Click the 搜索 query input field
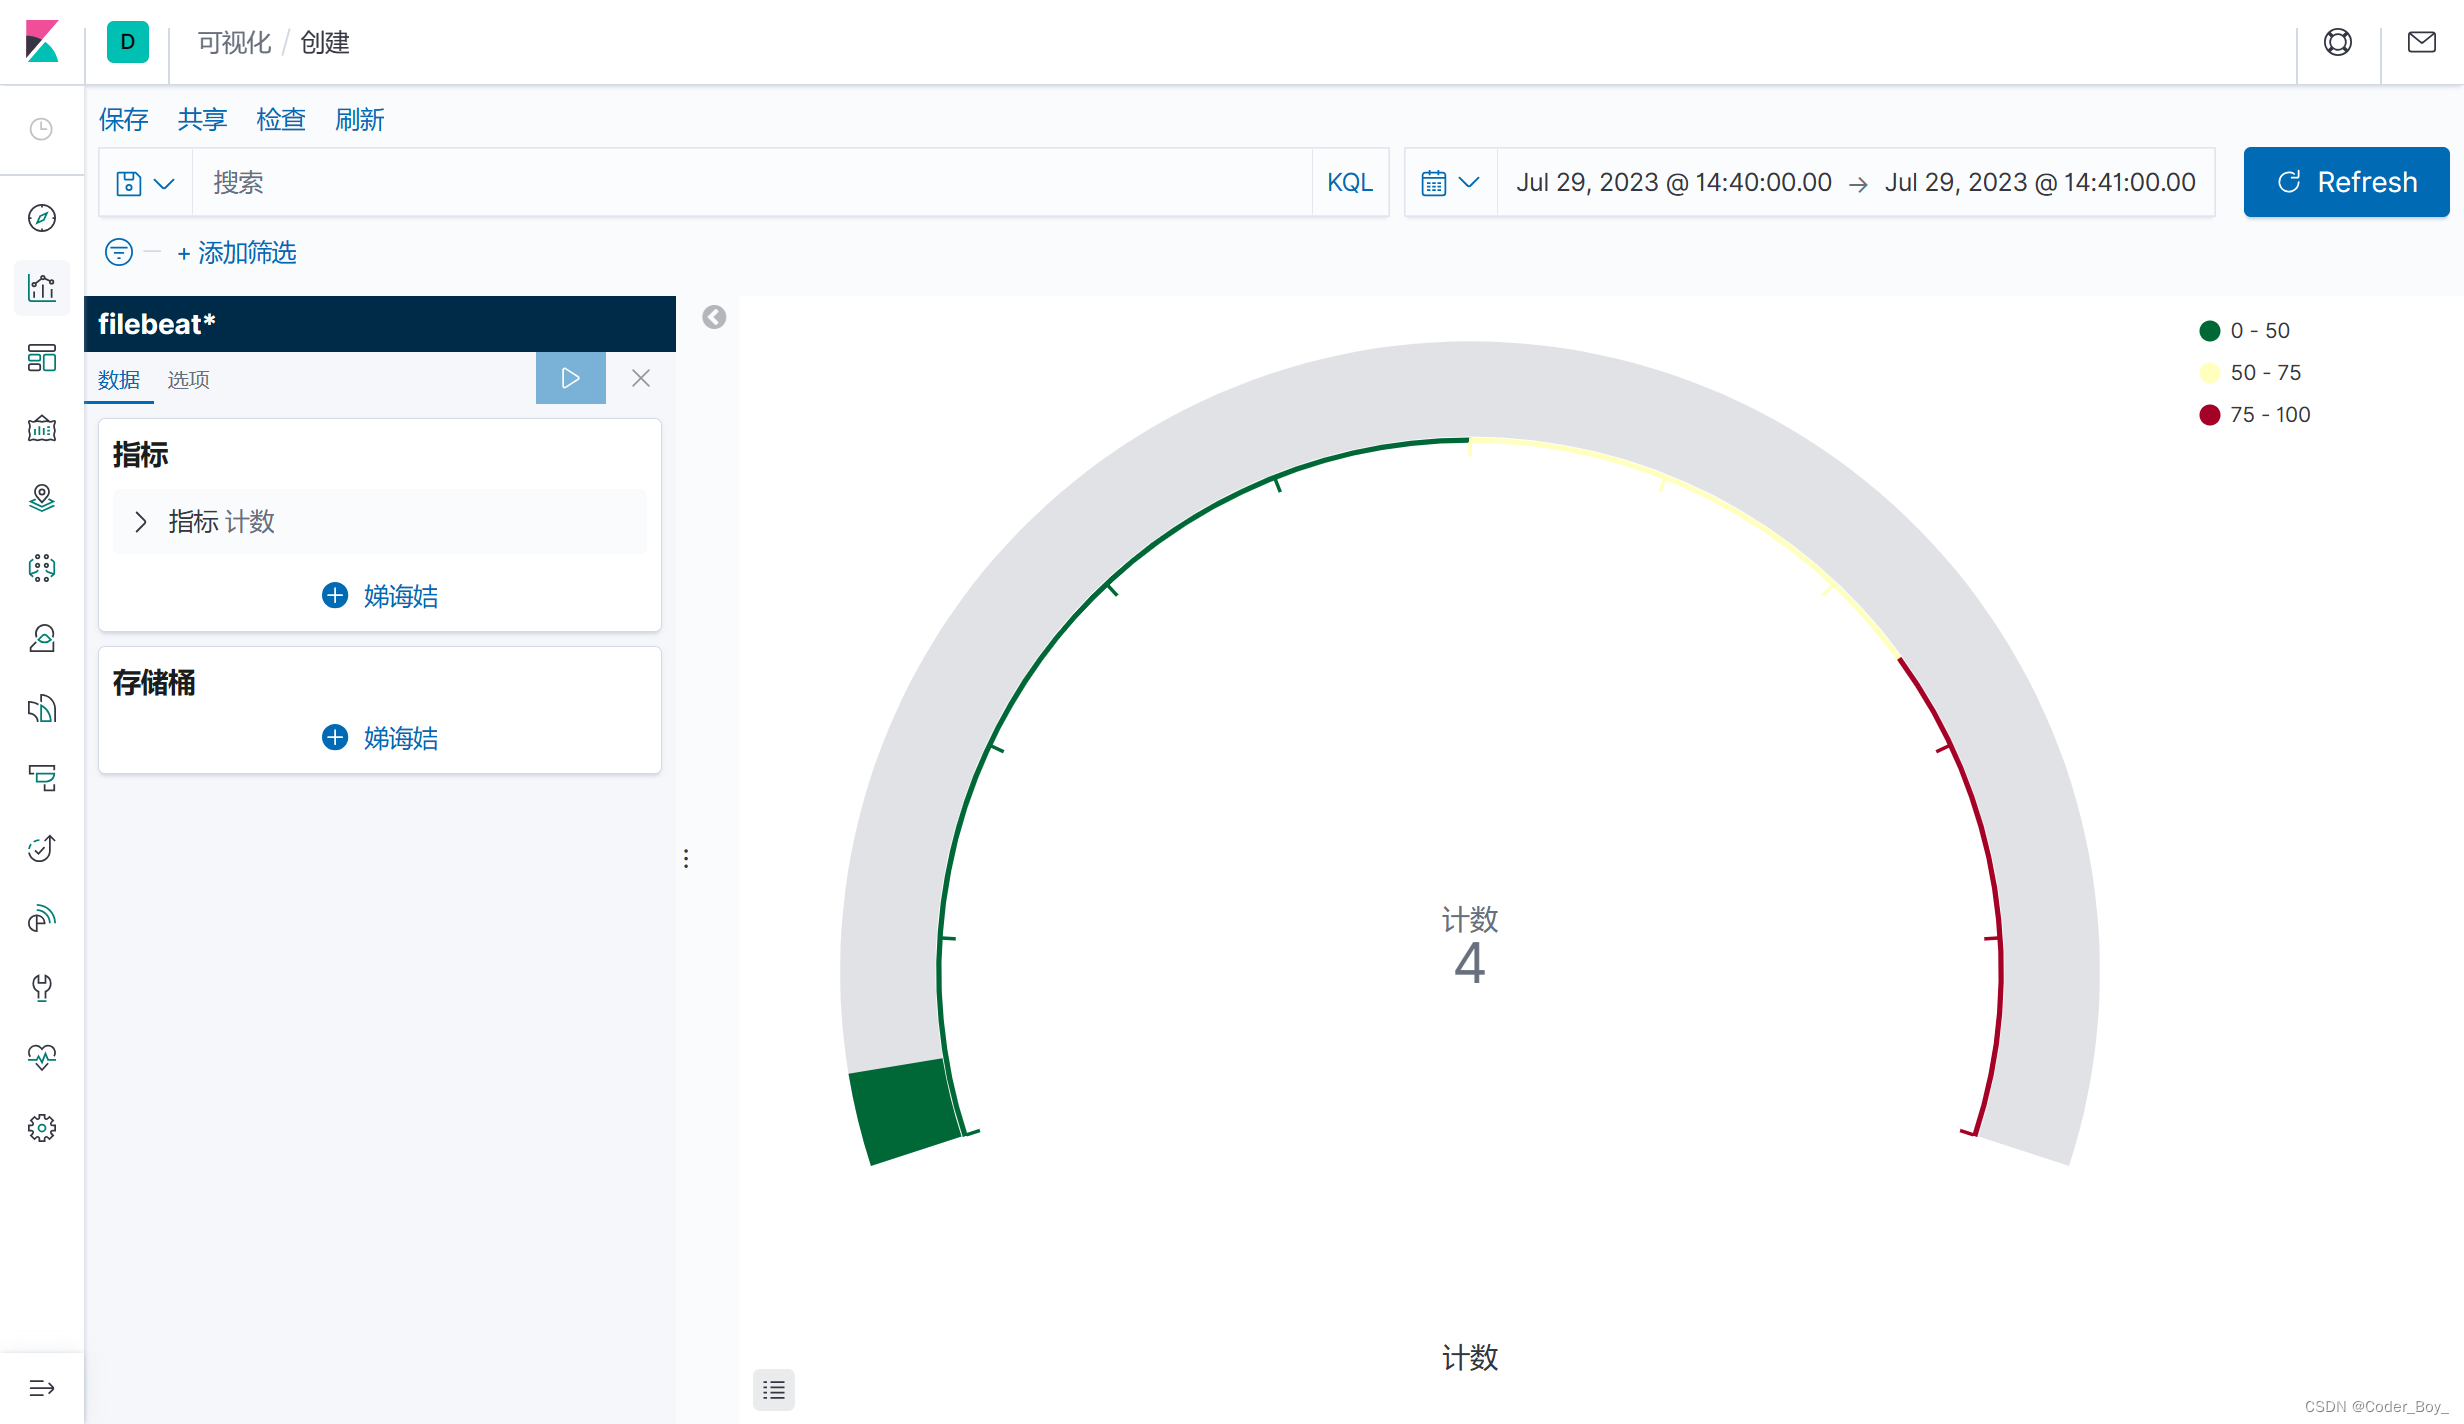 coord(750,182)
